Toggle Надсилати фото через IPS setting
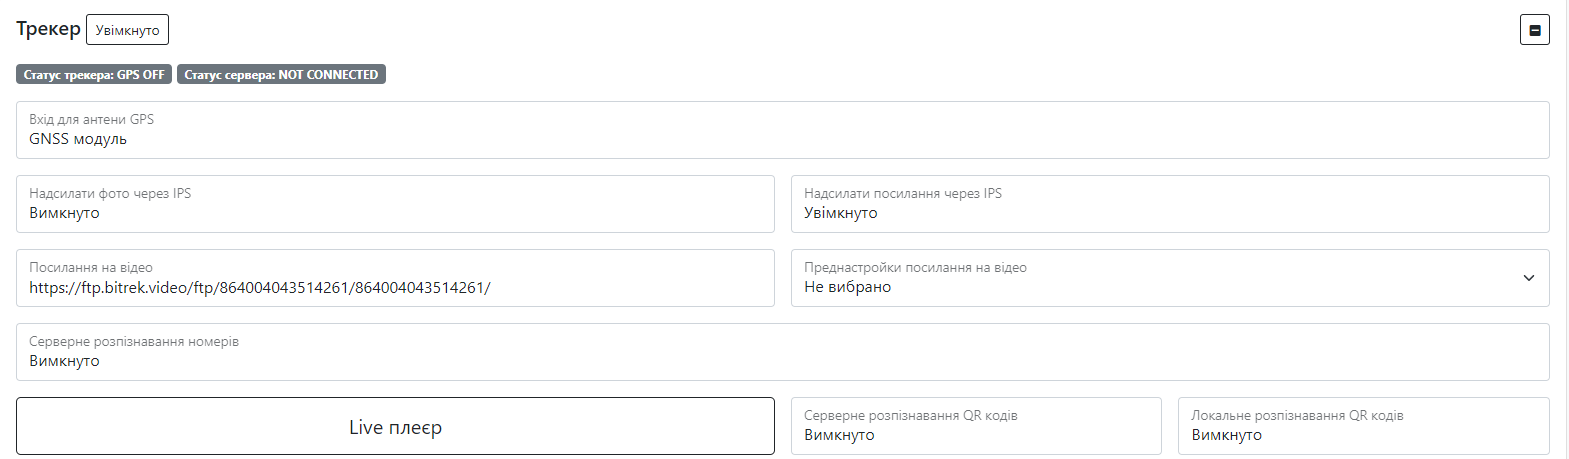The image size is (1569, 459). point(395,204)
